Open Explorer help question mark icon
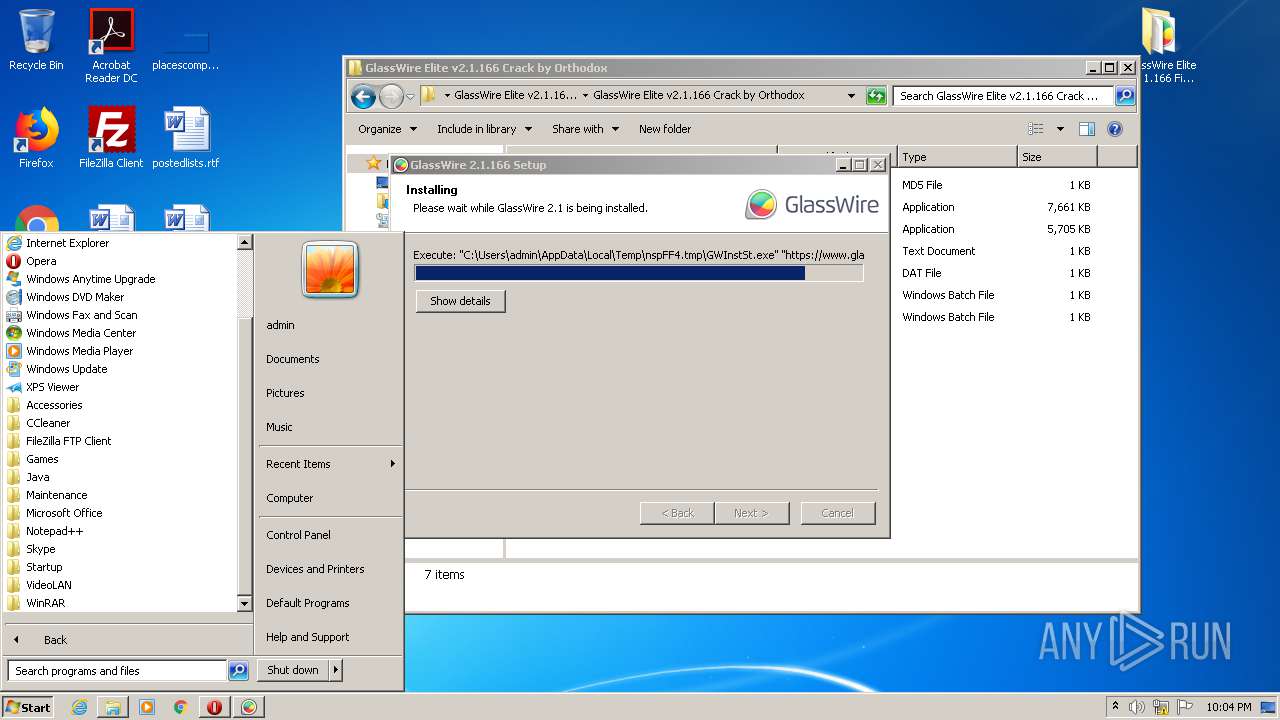Viewport: 1280px width, 720px height. pos(1115,129)
